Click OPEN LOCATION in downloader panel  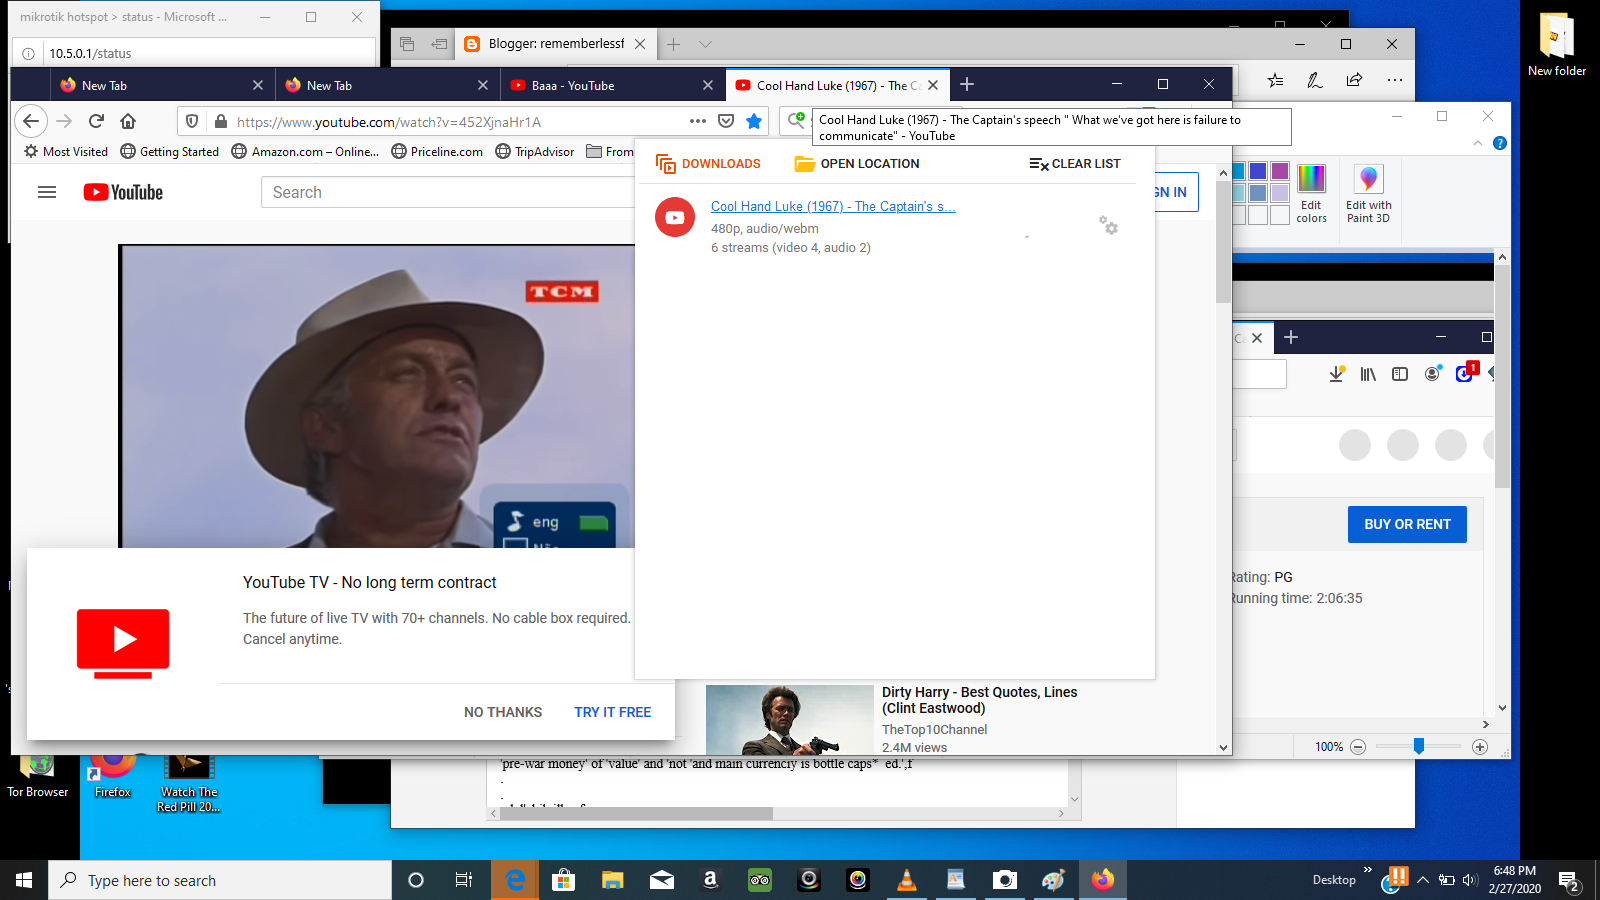click(857, 164)
